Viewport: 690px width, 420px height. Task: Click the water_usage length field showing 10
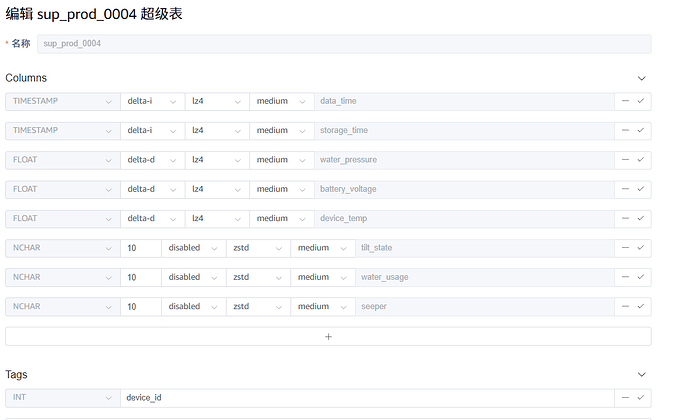point(141,277)
